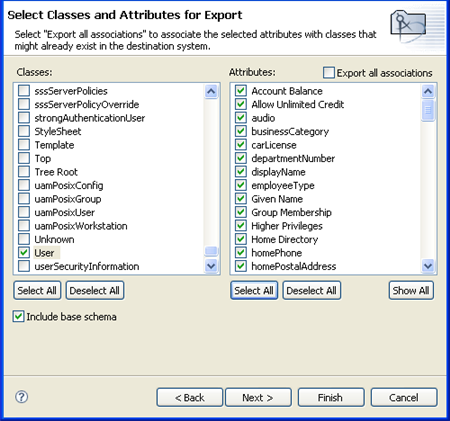The height and width of the screenshot is (421, 450).
Task: Untick the Given Name attribute
Action: point(241,199)
